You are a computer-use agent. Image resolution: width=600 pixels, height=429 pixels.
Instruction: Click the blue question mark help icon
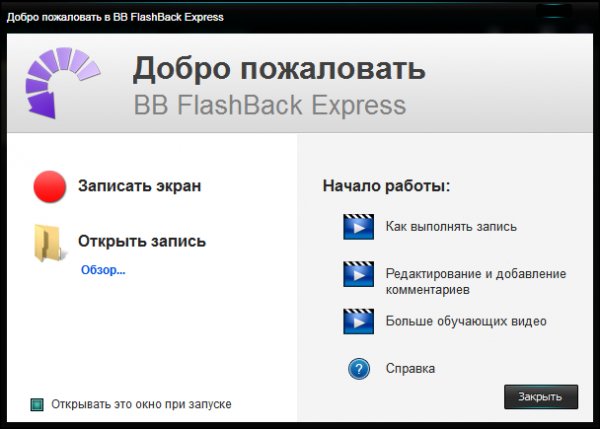click(x=359, y=369)
